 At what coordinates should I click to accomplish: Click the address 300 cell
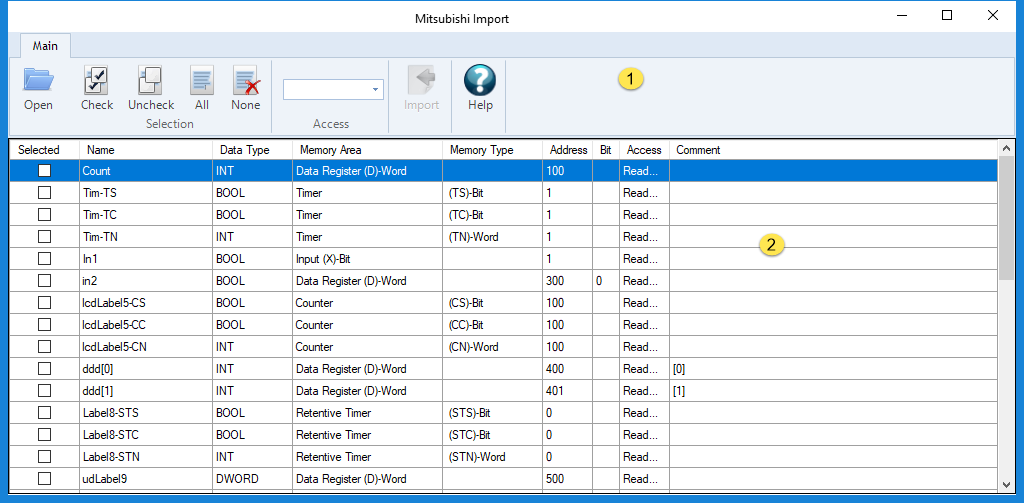[x=568, y=280]
